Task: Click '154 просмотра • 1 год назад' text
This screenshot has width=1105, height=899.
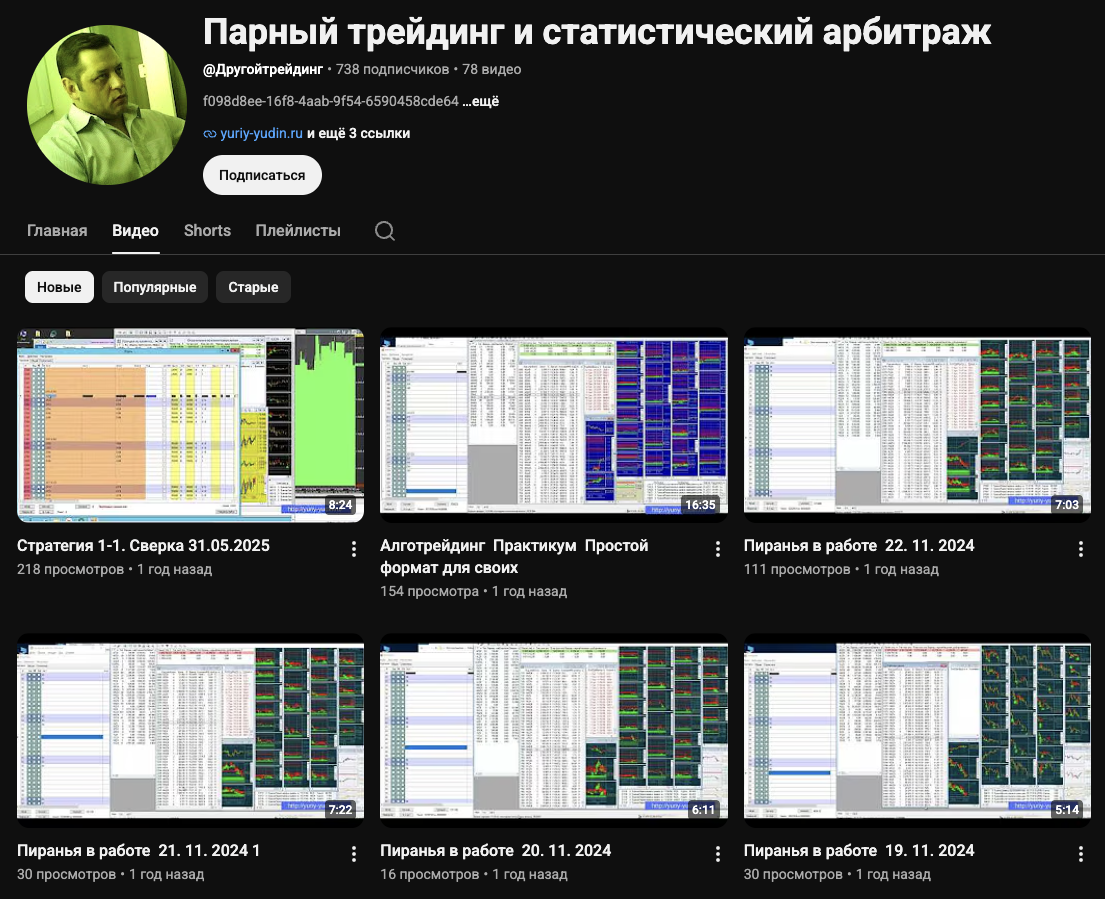Action: coord(474,592)
